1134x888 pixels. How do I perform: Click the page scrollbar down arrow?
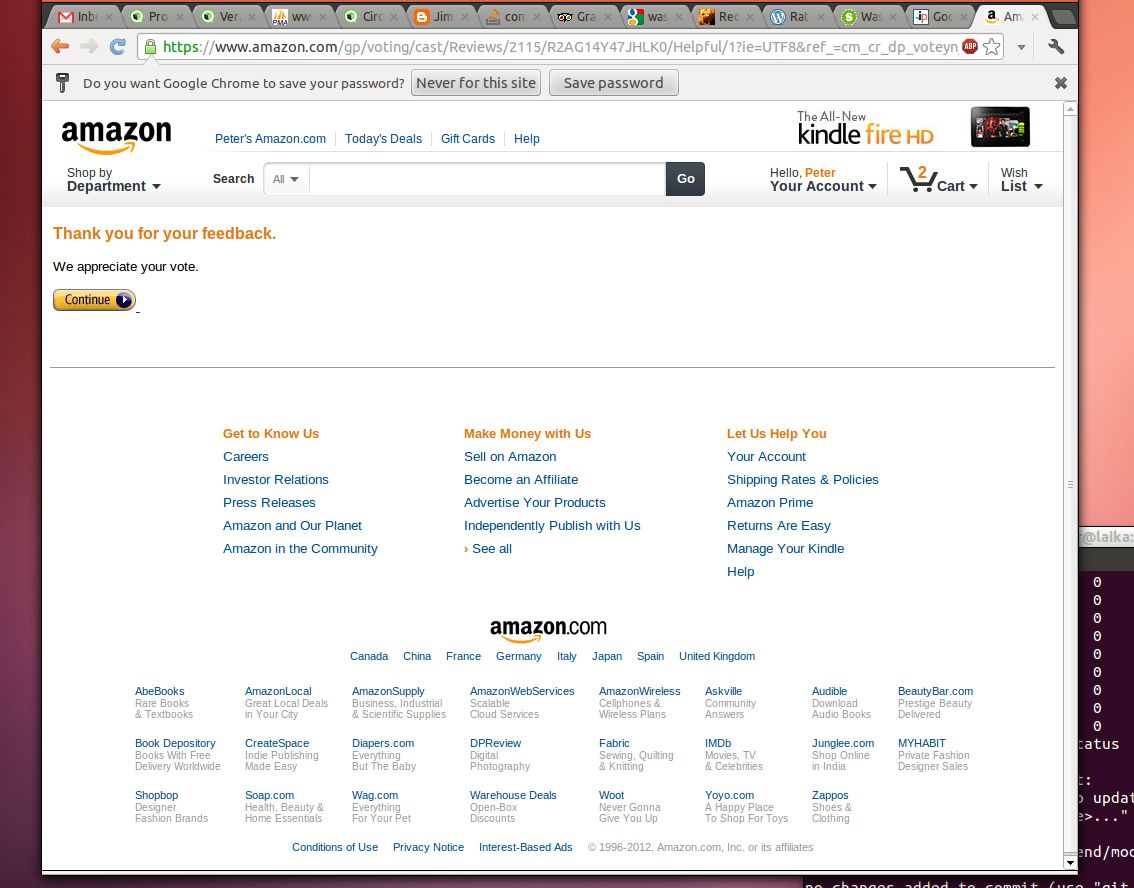click(x=1070, y=862)
